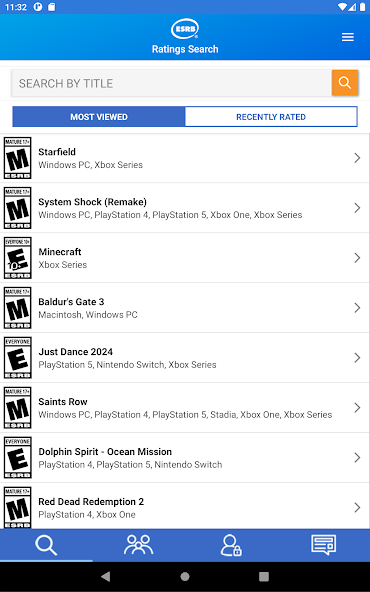370x592 pixels.
Task: Tap the orange search magnifier button
Action: [345, 83]
